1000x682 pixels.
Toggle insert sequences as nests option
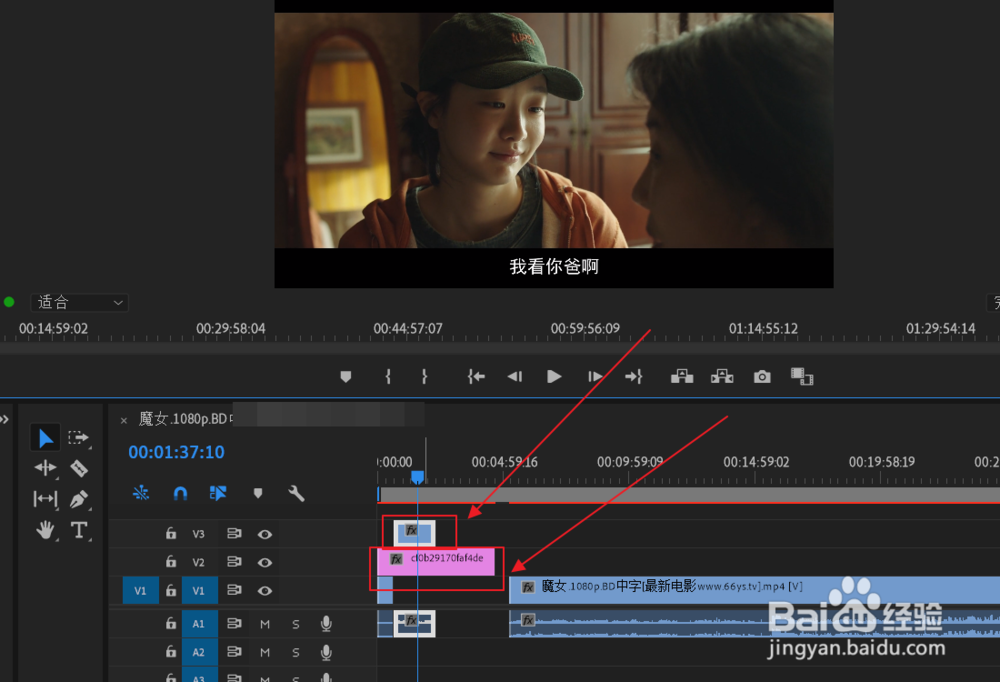point(141,493)
